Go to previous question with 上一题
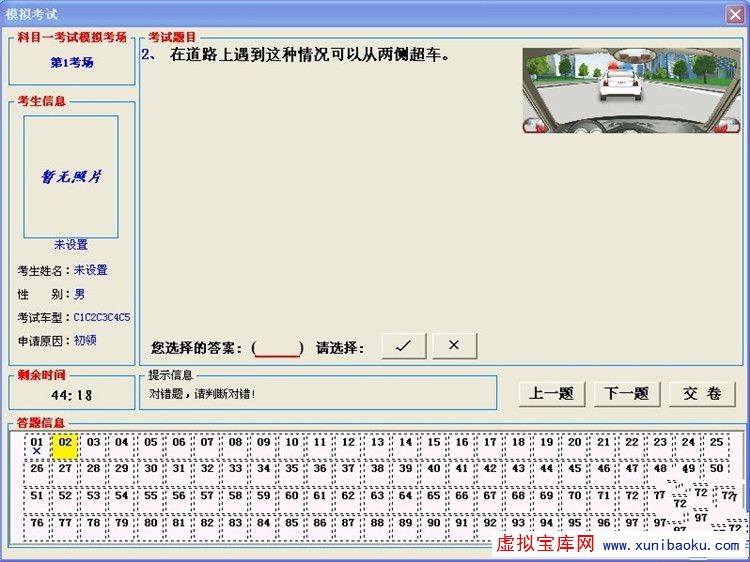Image resolution: width=750 pixels, height=562 pixels. (552, 393)
